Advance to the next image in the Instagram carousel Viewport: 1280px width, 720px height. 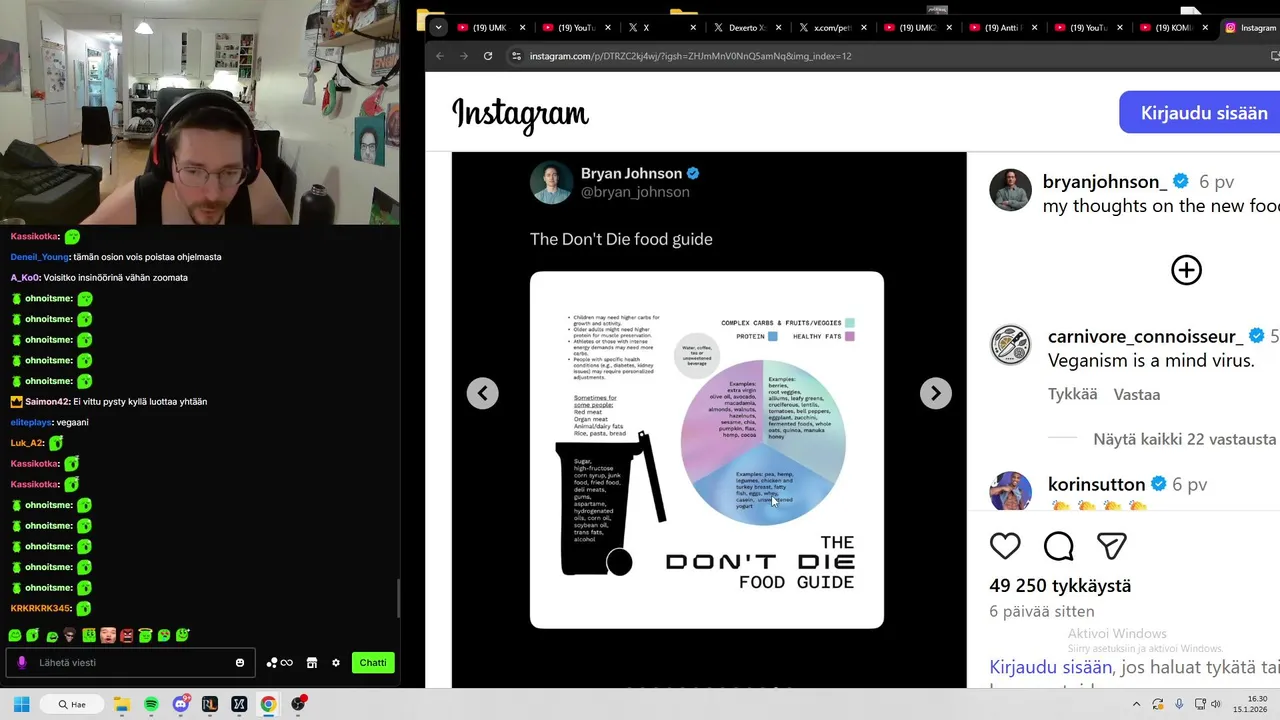(x=936, y=393)
